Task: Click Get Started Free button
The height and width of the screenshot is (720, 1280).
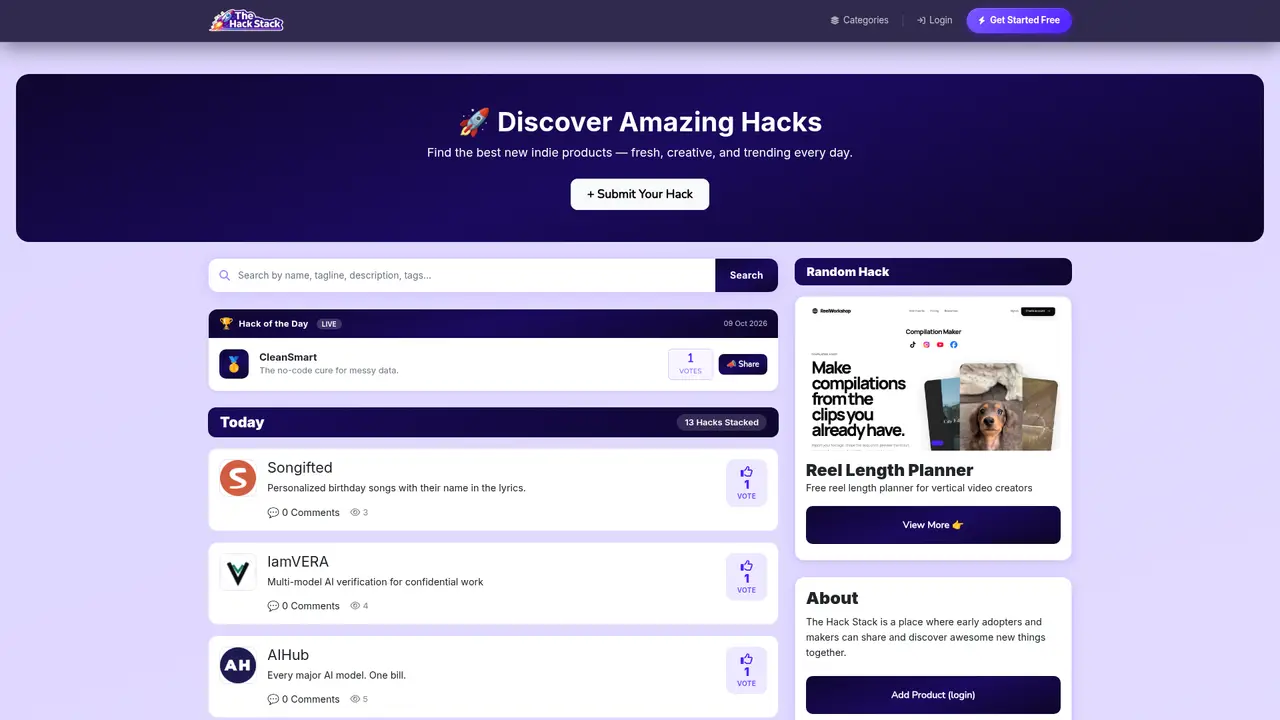Action: click(x=1019, y=20)
